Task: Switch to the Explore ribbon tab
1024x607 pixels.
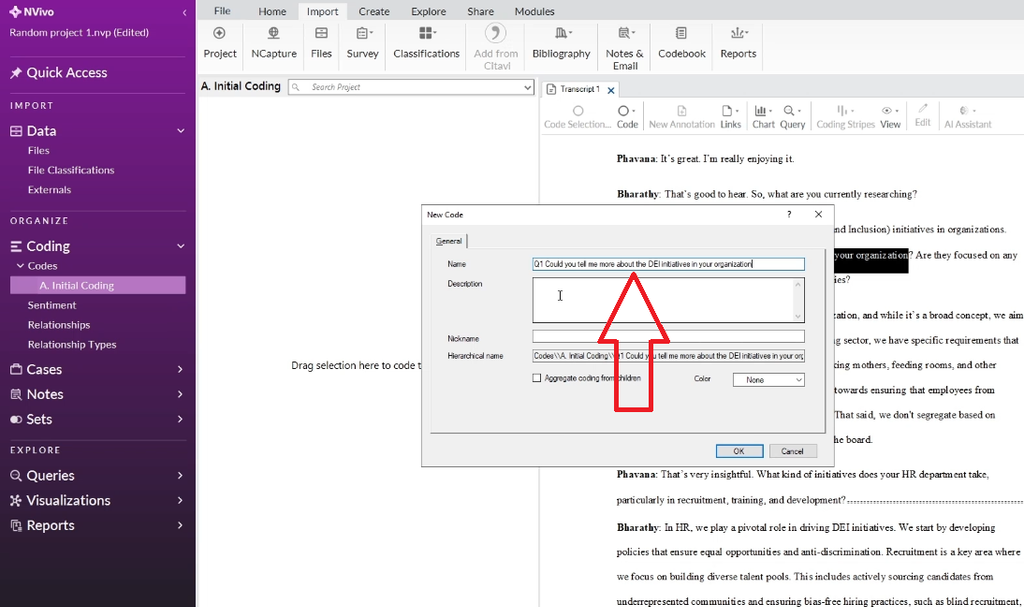Action: click(428, 11)
